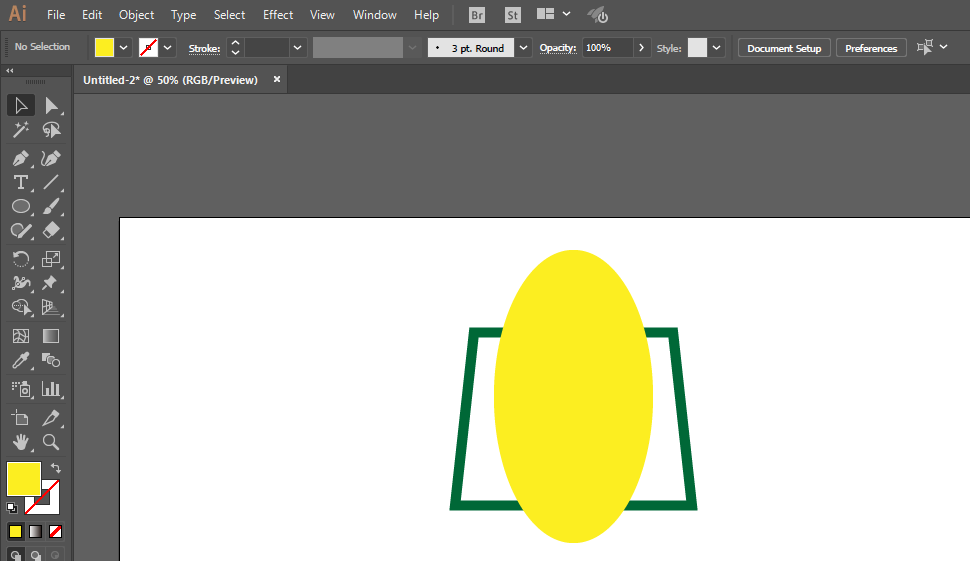Choose the Lasso tool
Screen dimensions: 970x561
tap(51, 130)
